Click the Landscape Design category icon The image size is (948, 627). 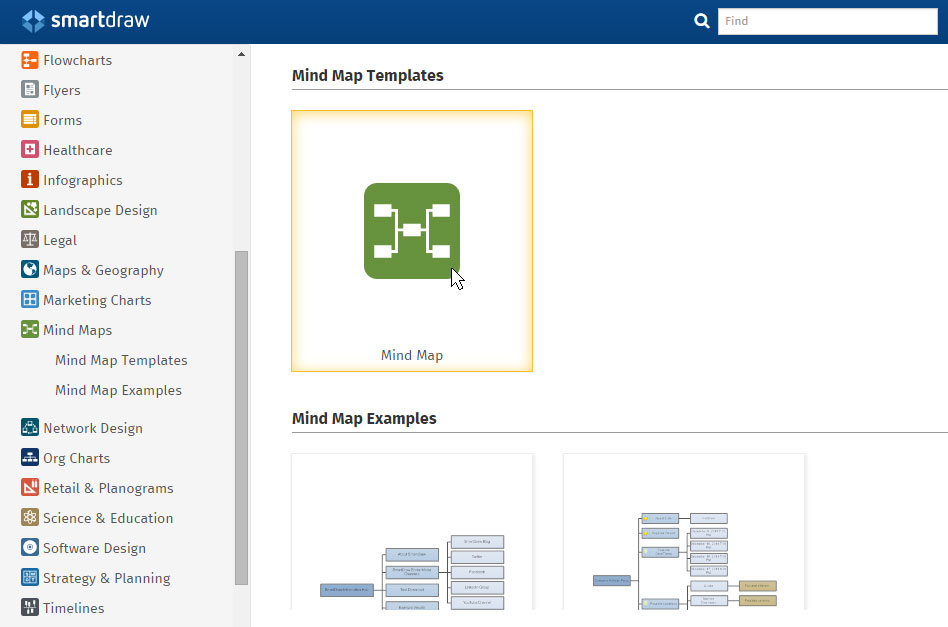click(30, 209)
